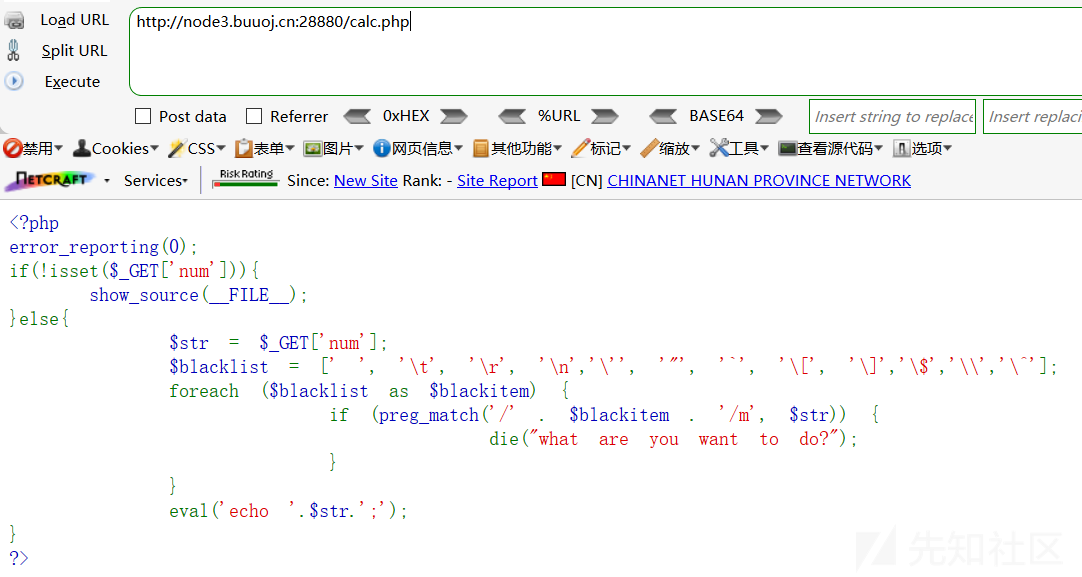Open the 查看源代码 dropdown menu
The width and height of the screenshot is (1082, 577).
pyautogui.click(x=878, y=148)
